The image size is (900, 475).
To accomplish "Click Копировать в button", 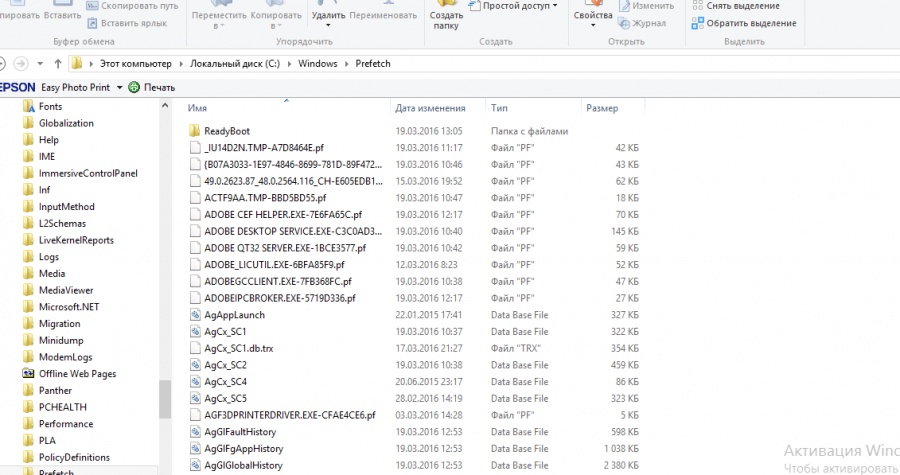I will click(x=276, y=16).
